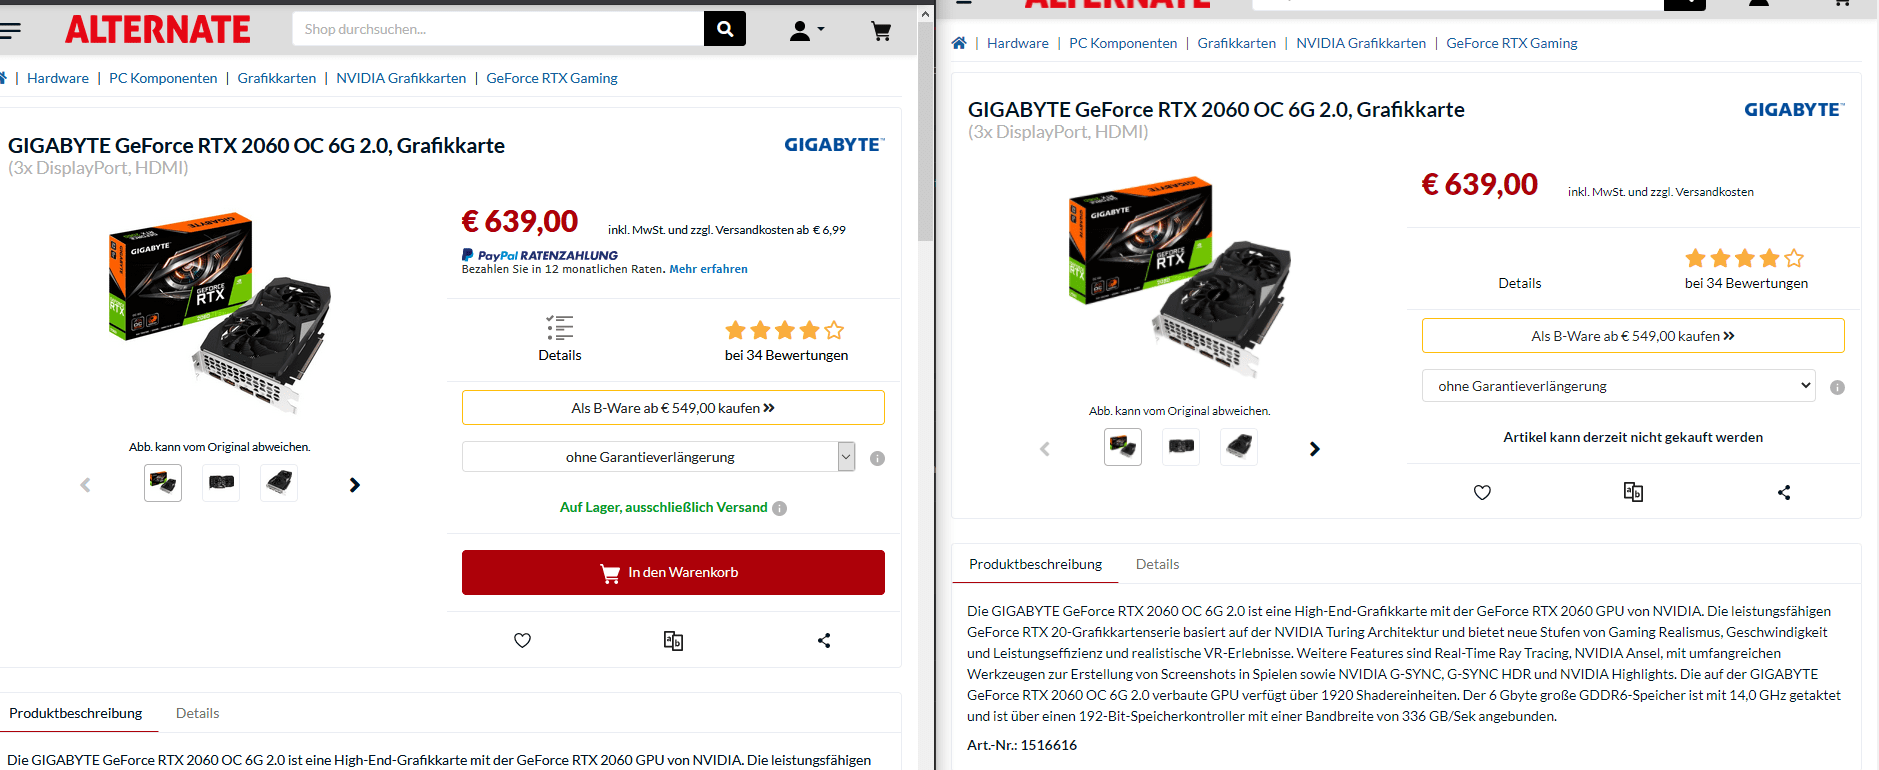Viewport: 1879px width, 770px height.
Task: Click warranty info icon beside right dropdown
Action: [x=1837, y=387]
